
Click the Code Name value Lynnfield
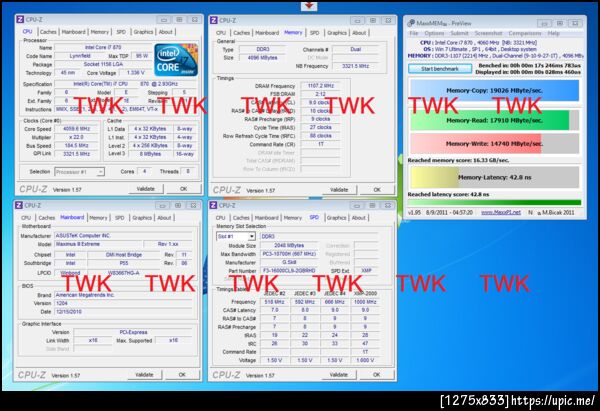pyautogui.click(x=80, y=56)
